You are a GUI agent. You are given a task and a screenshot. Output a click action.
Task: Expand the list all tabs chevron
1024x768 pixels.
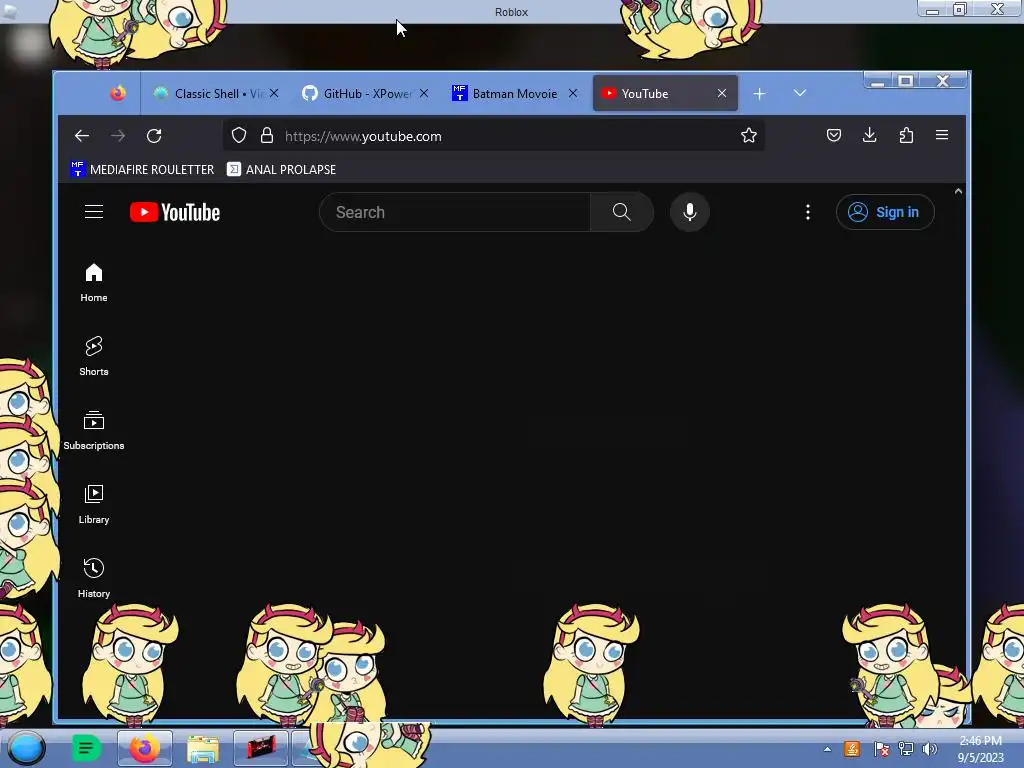click(x=800, y=93)
